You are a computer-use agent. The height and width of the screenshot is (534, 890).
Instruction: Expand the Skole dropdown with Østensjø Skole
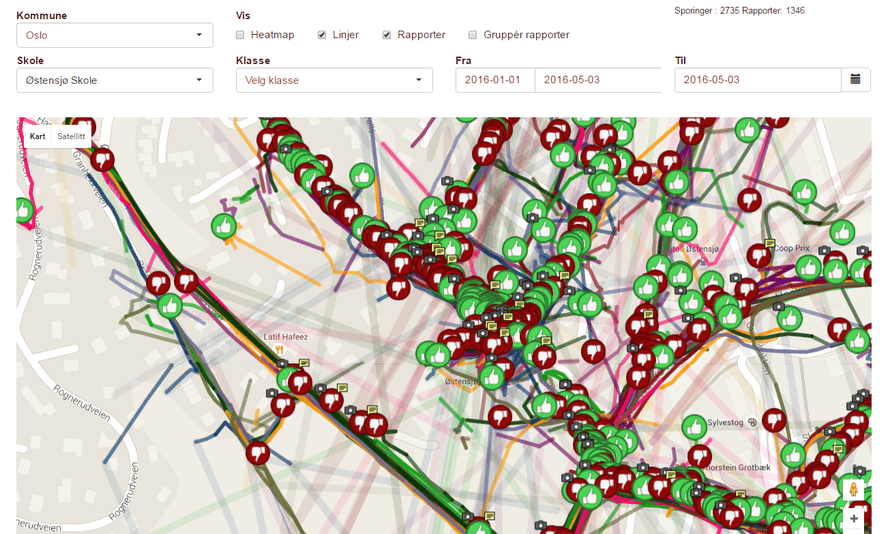114,80
